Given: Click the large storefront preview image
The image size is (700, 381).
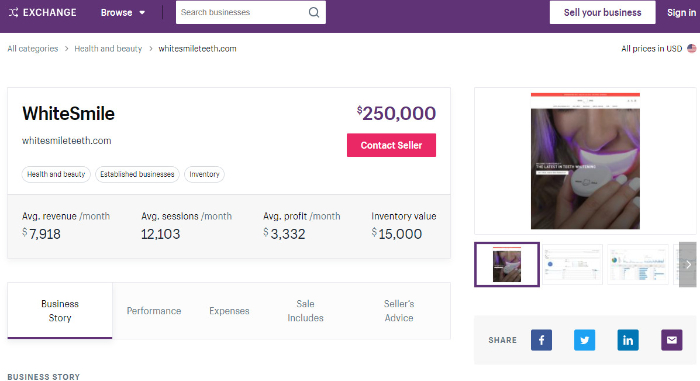Looking at the screenshot, I should tap(585, 161).
